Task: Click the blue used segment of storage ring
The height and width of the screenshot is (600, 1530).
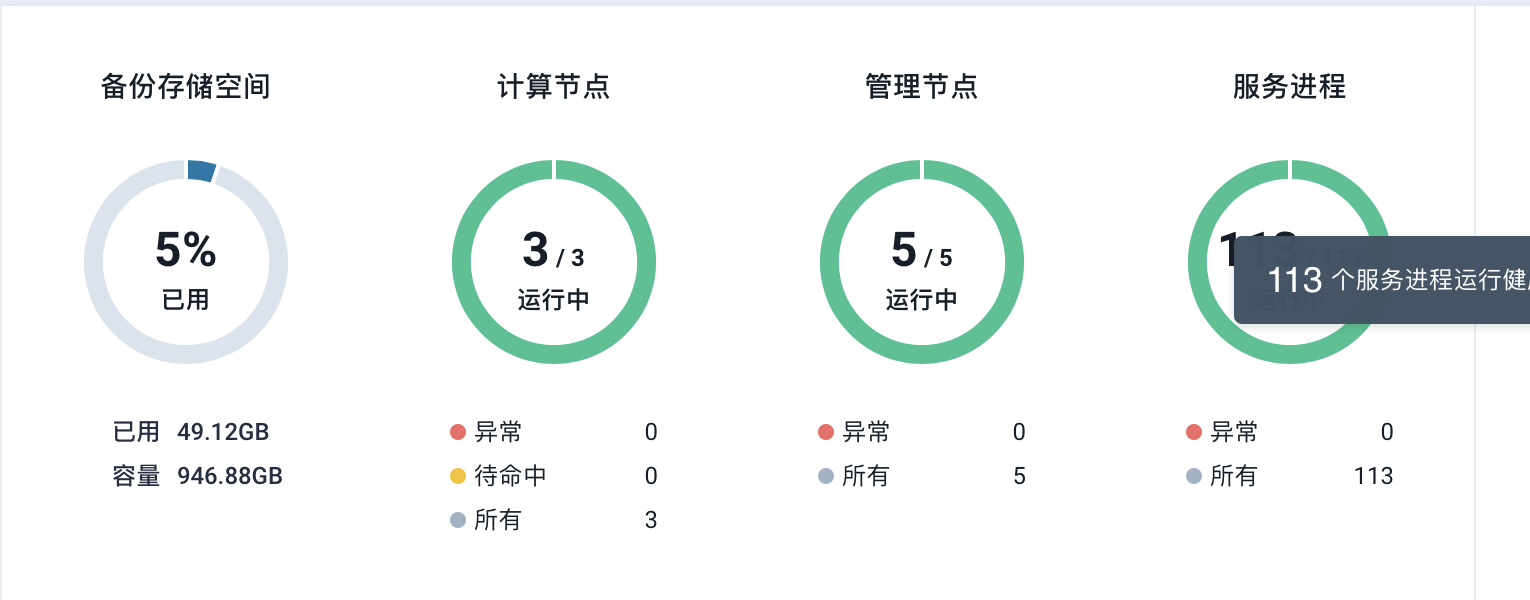Action: pyautogui.click(x=201, y=170)
